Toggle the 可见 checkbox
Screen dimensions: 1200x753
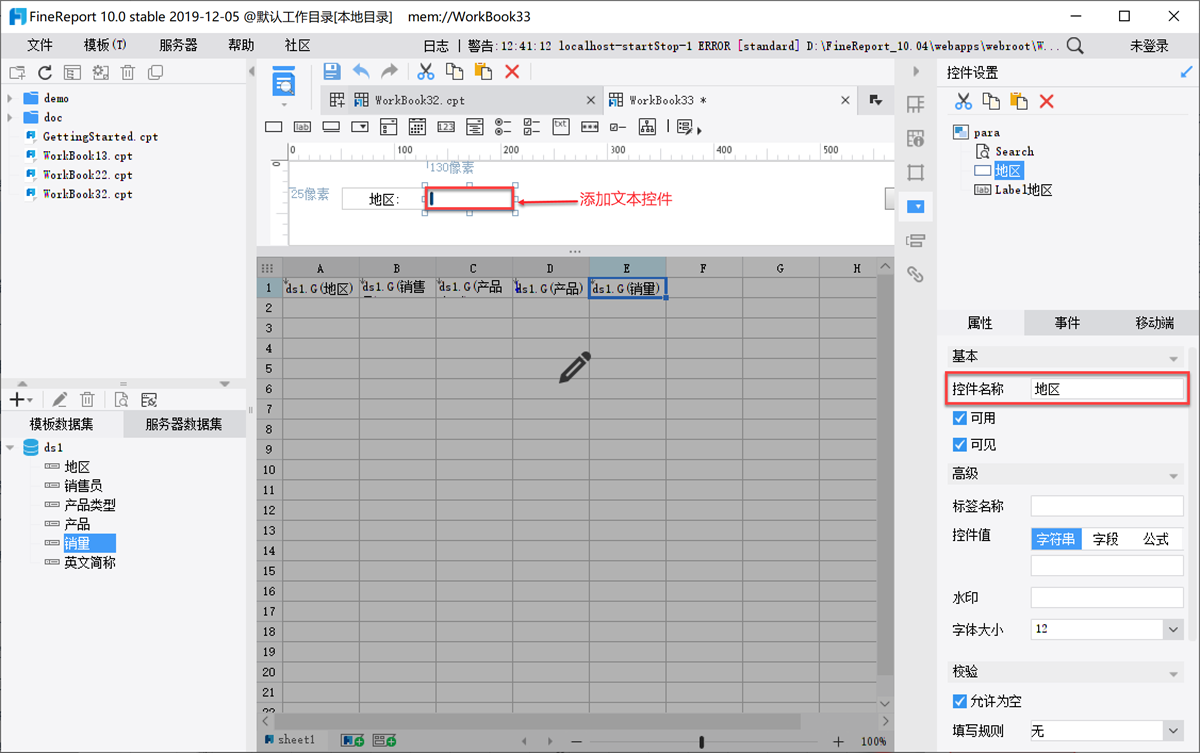point(960,444)
